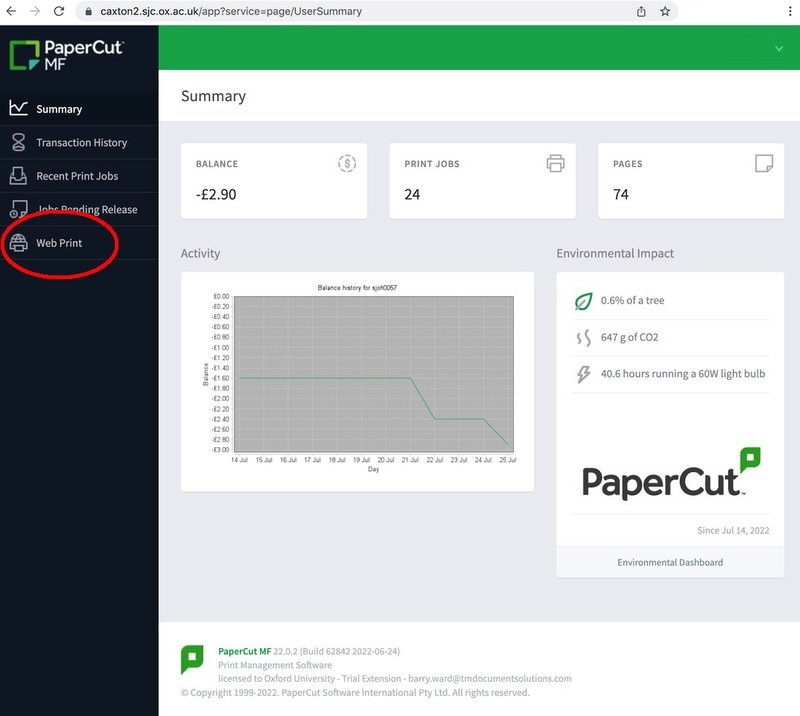Click the CO2 fumes icon
The image size is (800, 716).
point(583,337)
